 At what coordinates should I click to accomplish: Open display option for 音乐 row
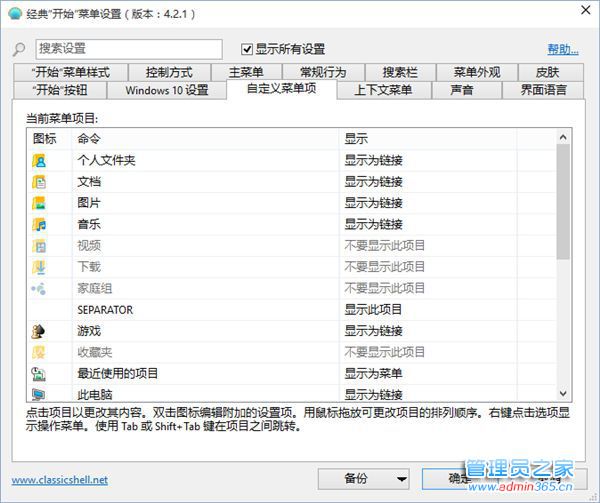point(373,225)
